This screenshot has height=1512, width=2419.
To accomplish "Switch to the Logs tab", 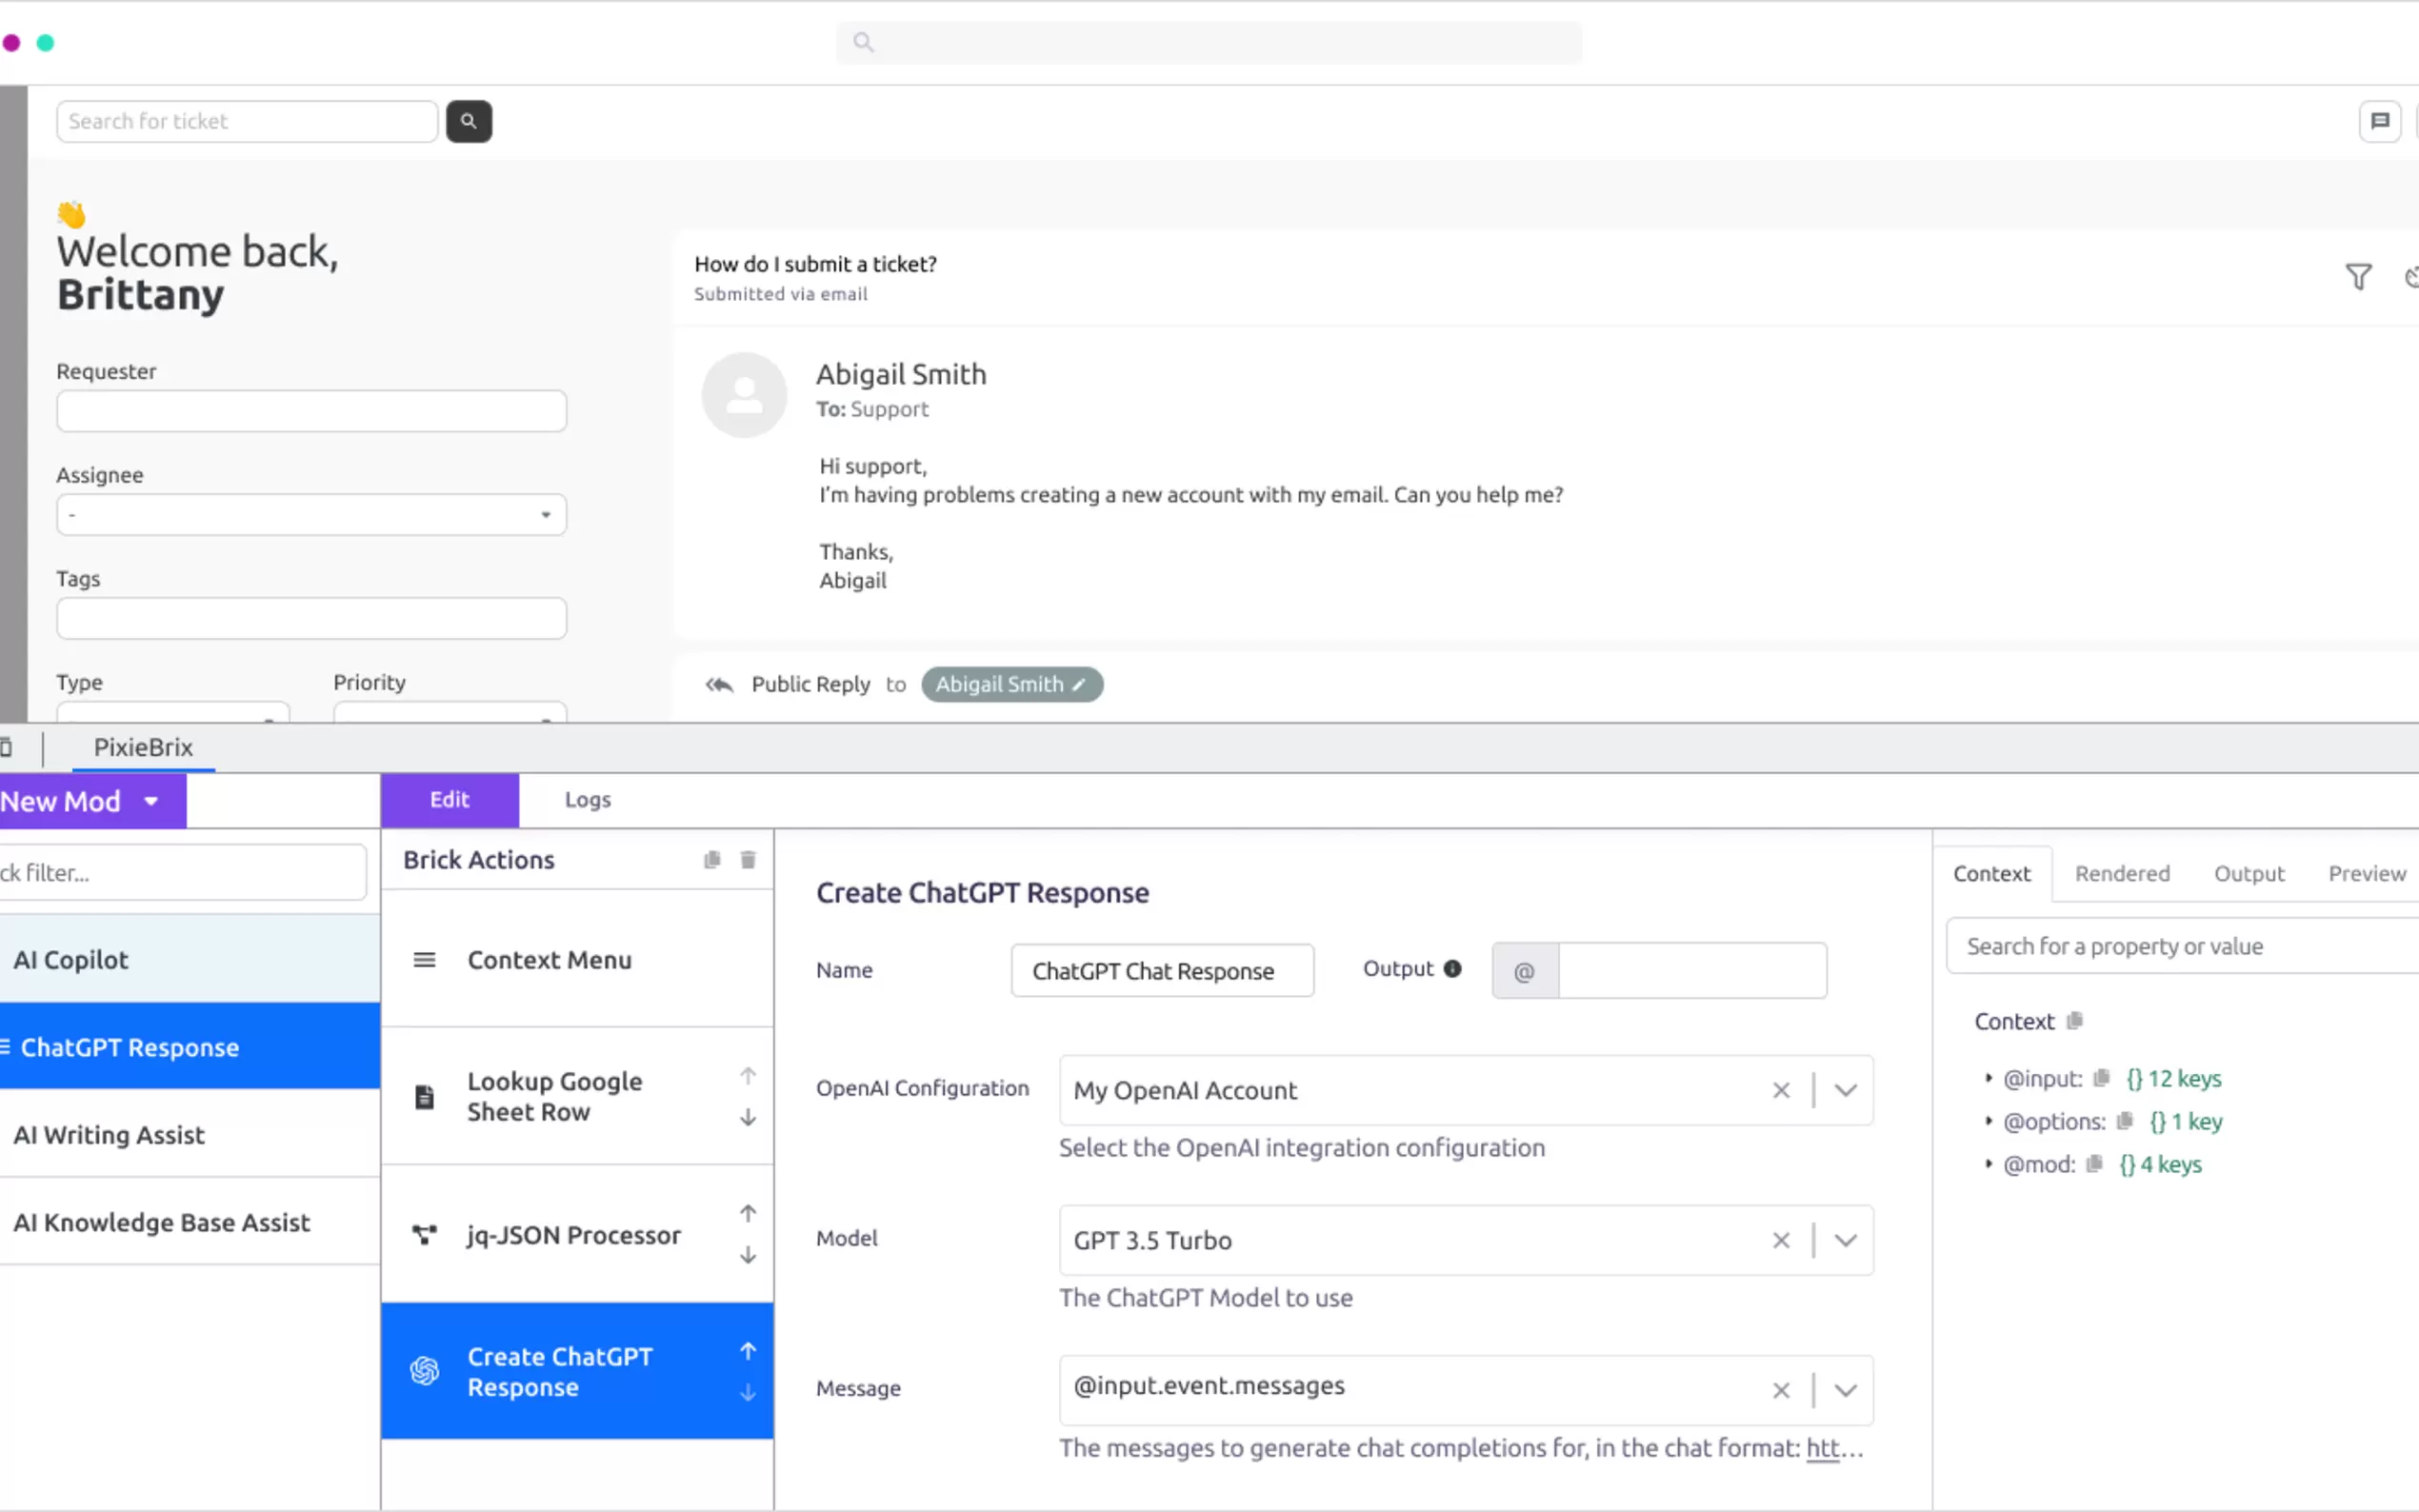I will tap(587, 800).
